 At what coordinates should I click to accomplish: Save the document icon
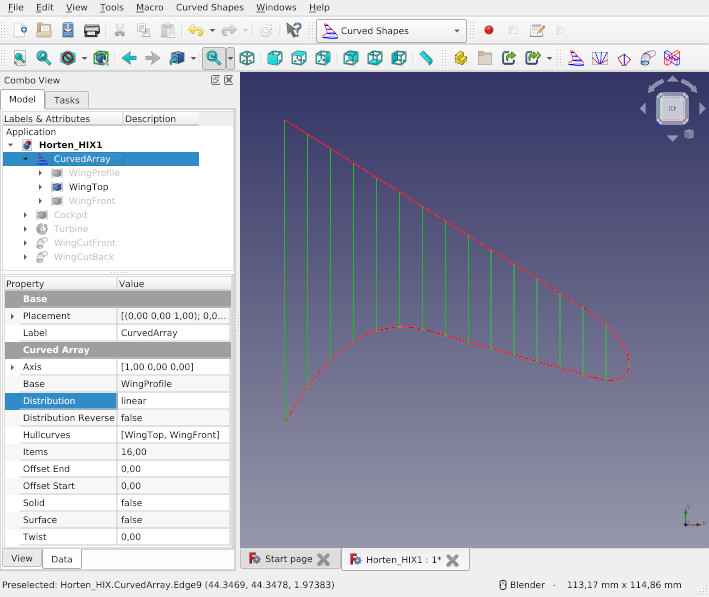pyautogui.click(x=68, y=30)
